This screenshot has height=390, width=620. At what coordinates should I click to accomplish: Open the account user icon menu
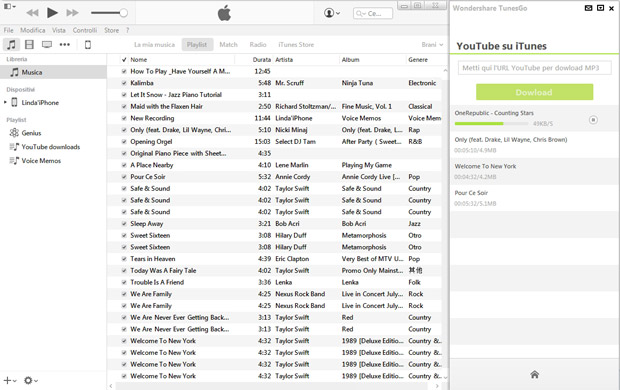click(331, 13)
